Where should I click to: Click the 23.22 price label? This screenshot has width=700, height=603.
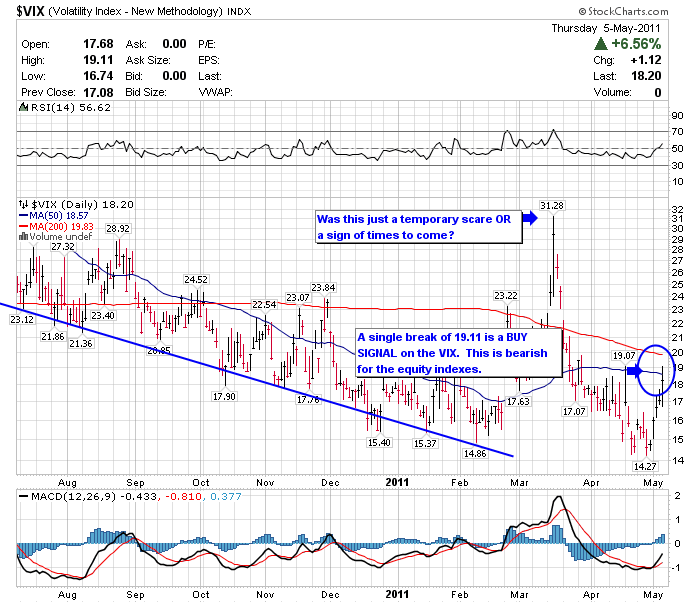[x=506, y=295]
